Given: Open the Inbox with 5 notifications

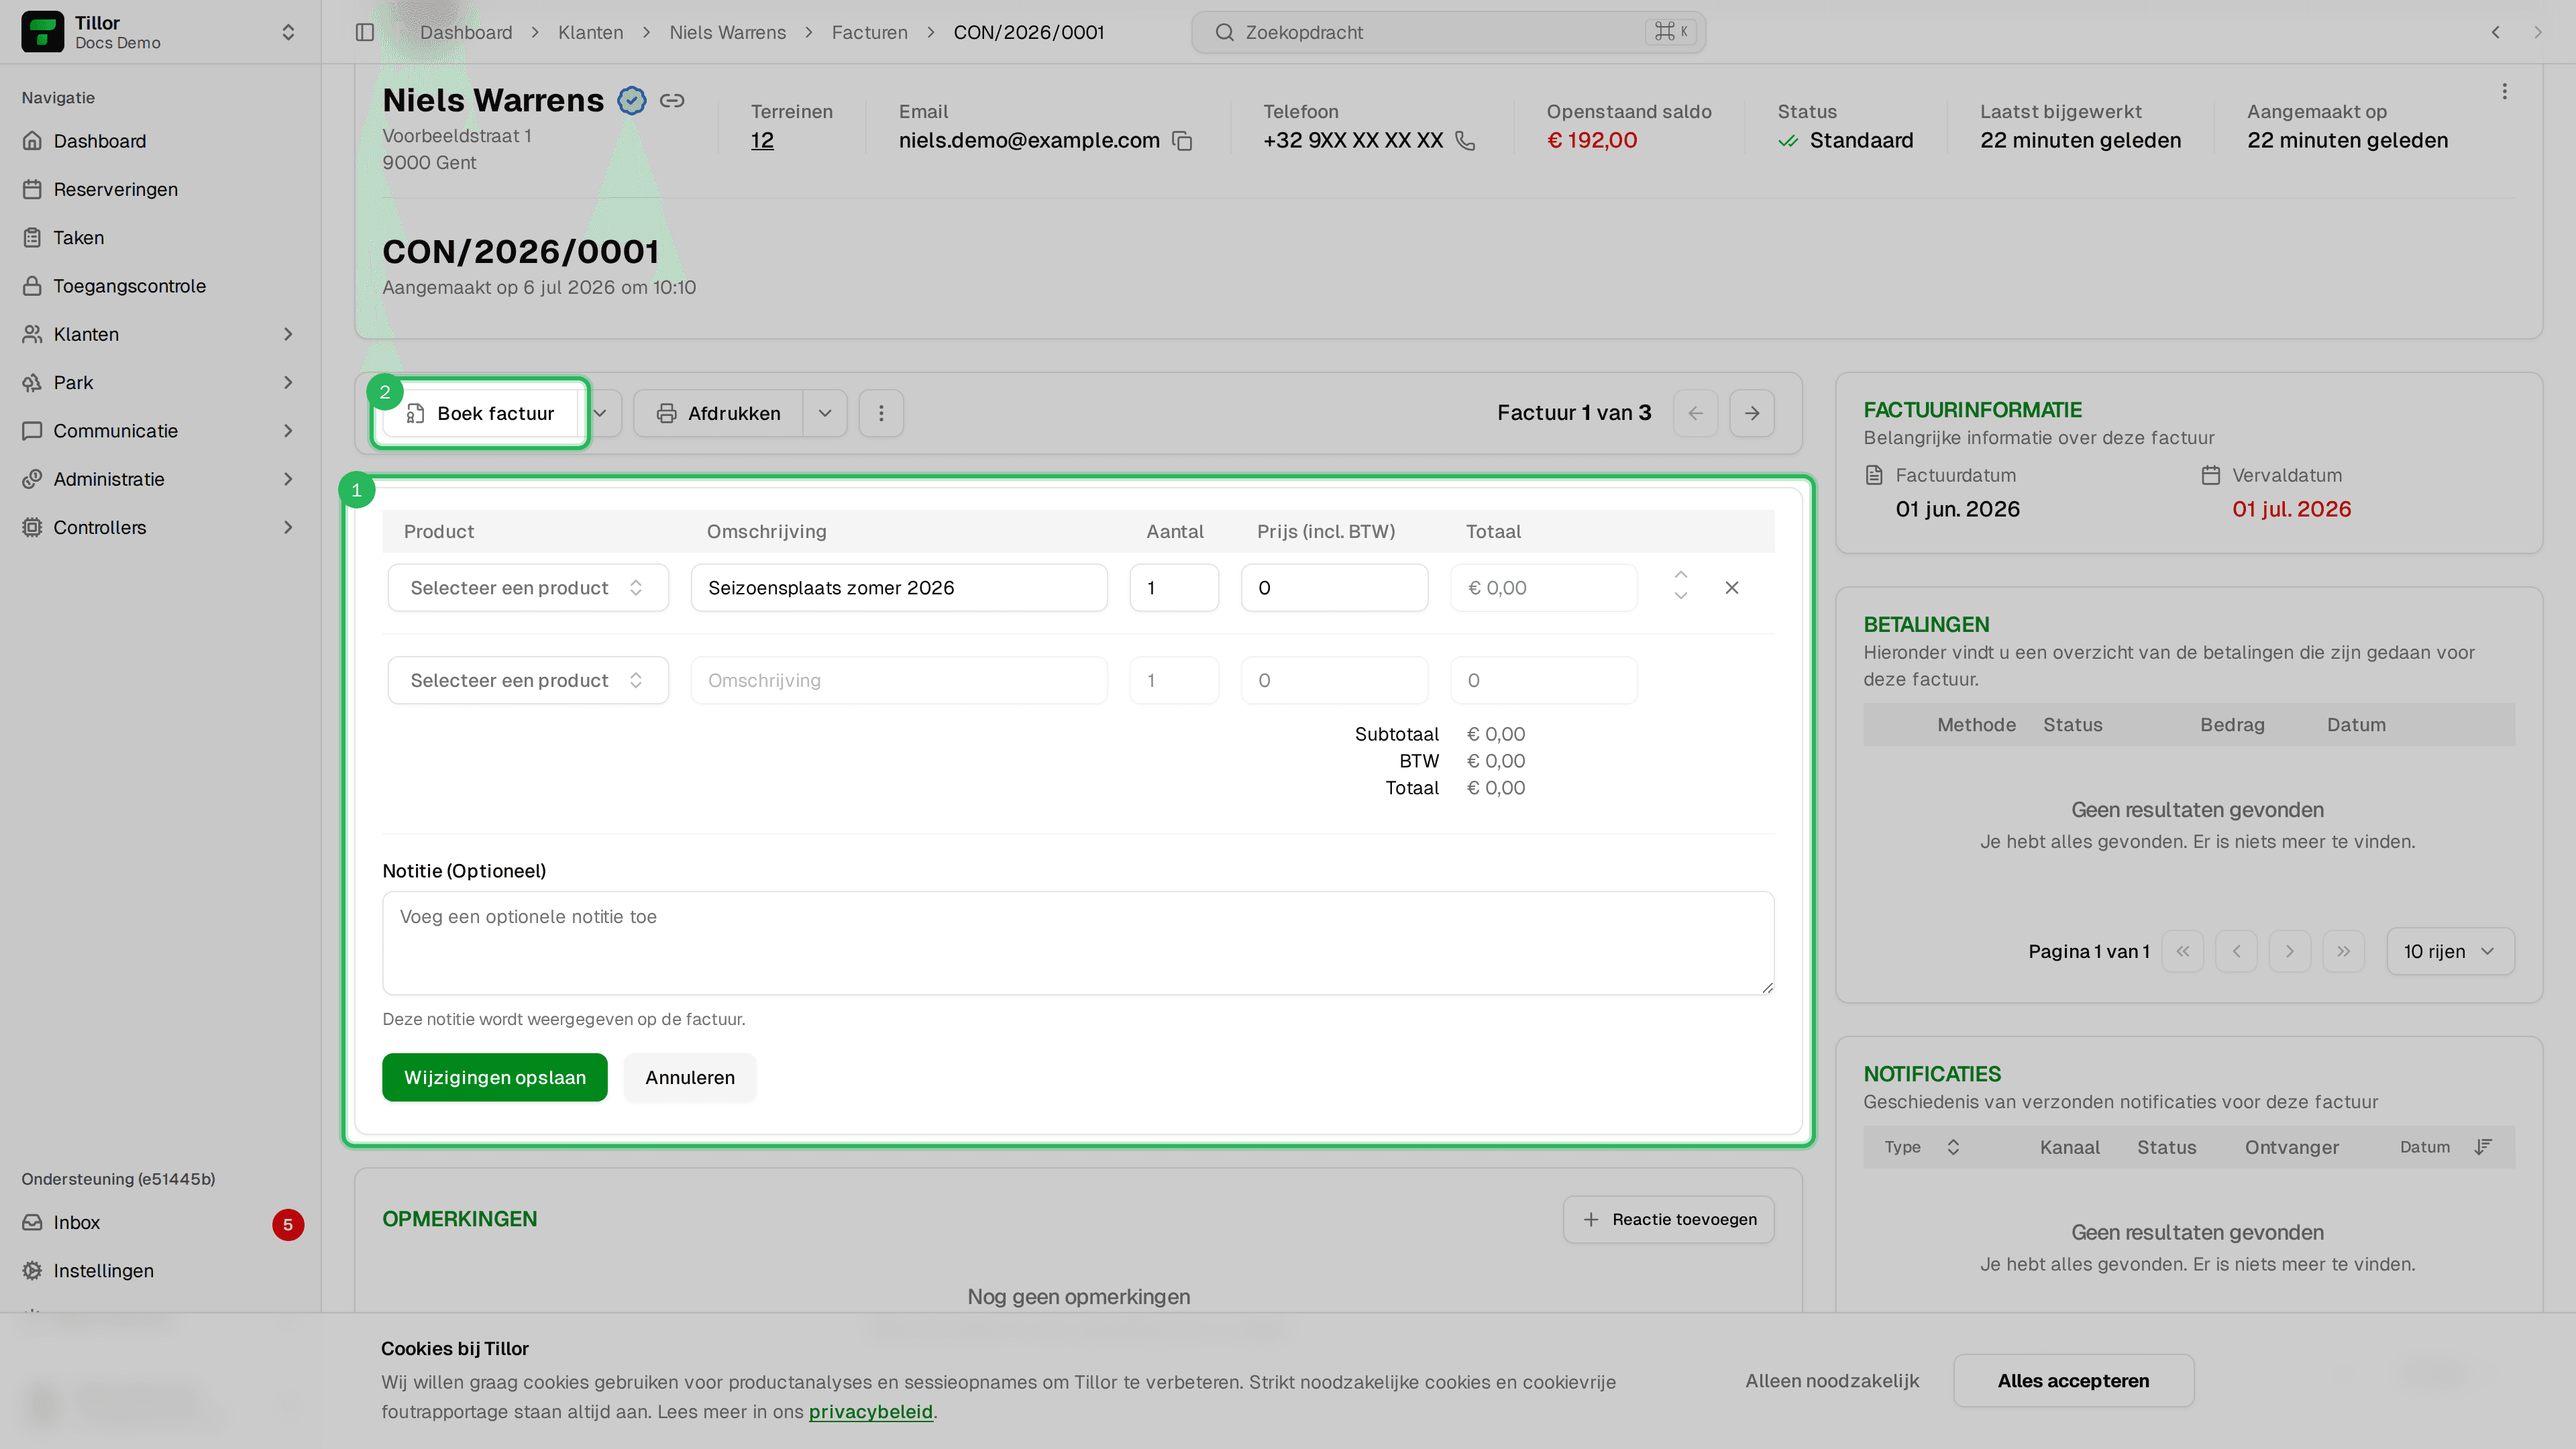Looking at the screenshot, I should pyautogui.click(x=160, y=1222).
